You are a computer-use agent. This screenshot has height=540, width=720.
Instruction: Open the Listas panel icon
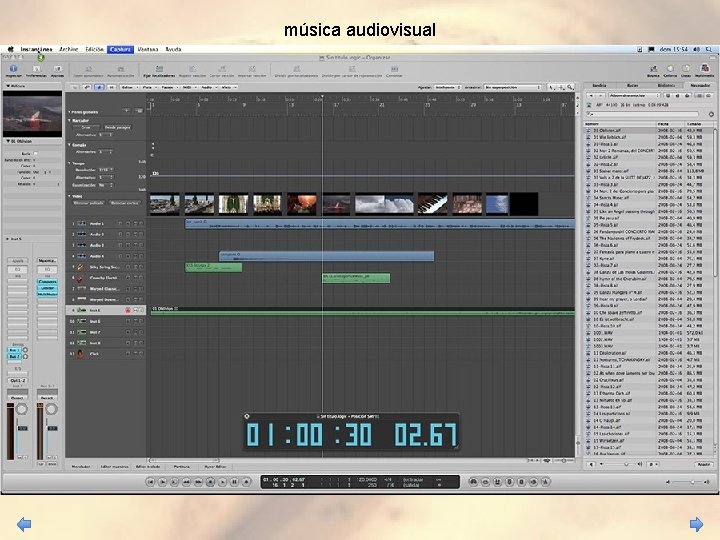point(685,69)
